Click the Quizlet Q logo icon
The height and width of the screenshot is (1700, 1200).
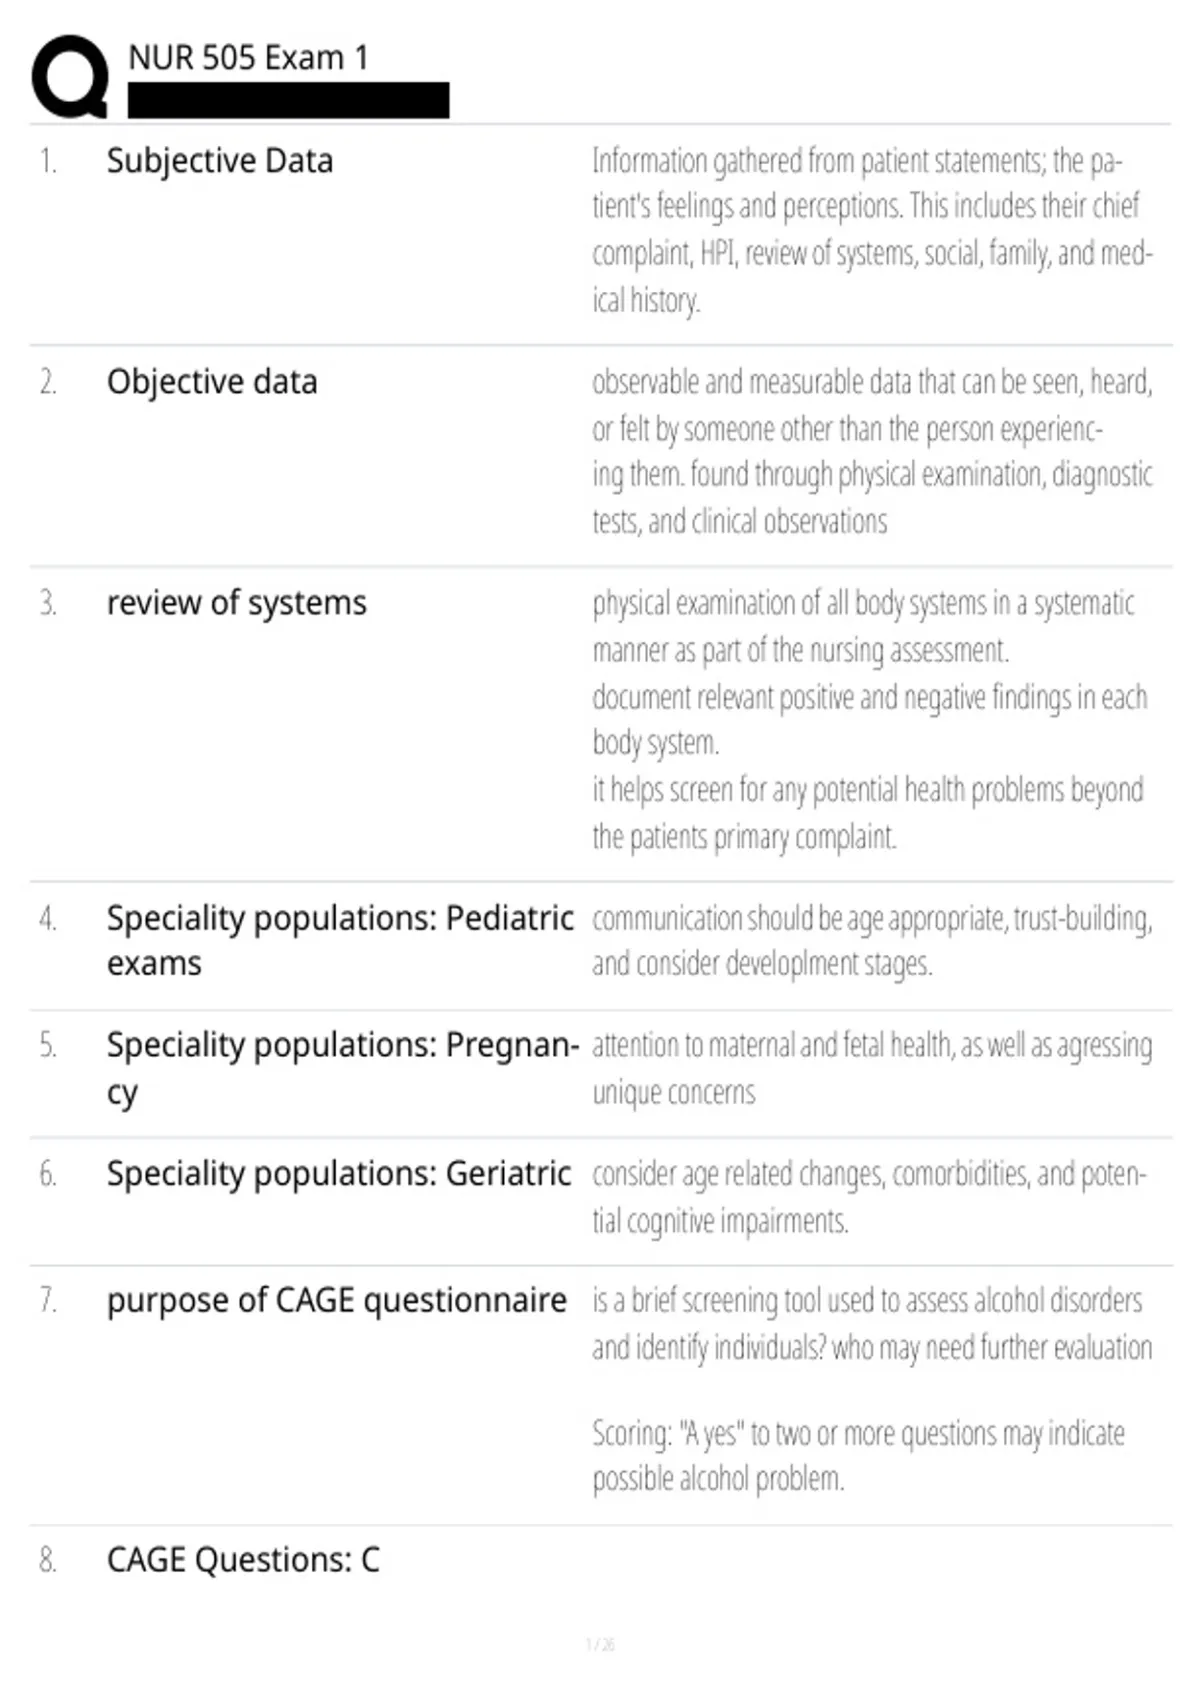click(70, 77)
